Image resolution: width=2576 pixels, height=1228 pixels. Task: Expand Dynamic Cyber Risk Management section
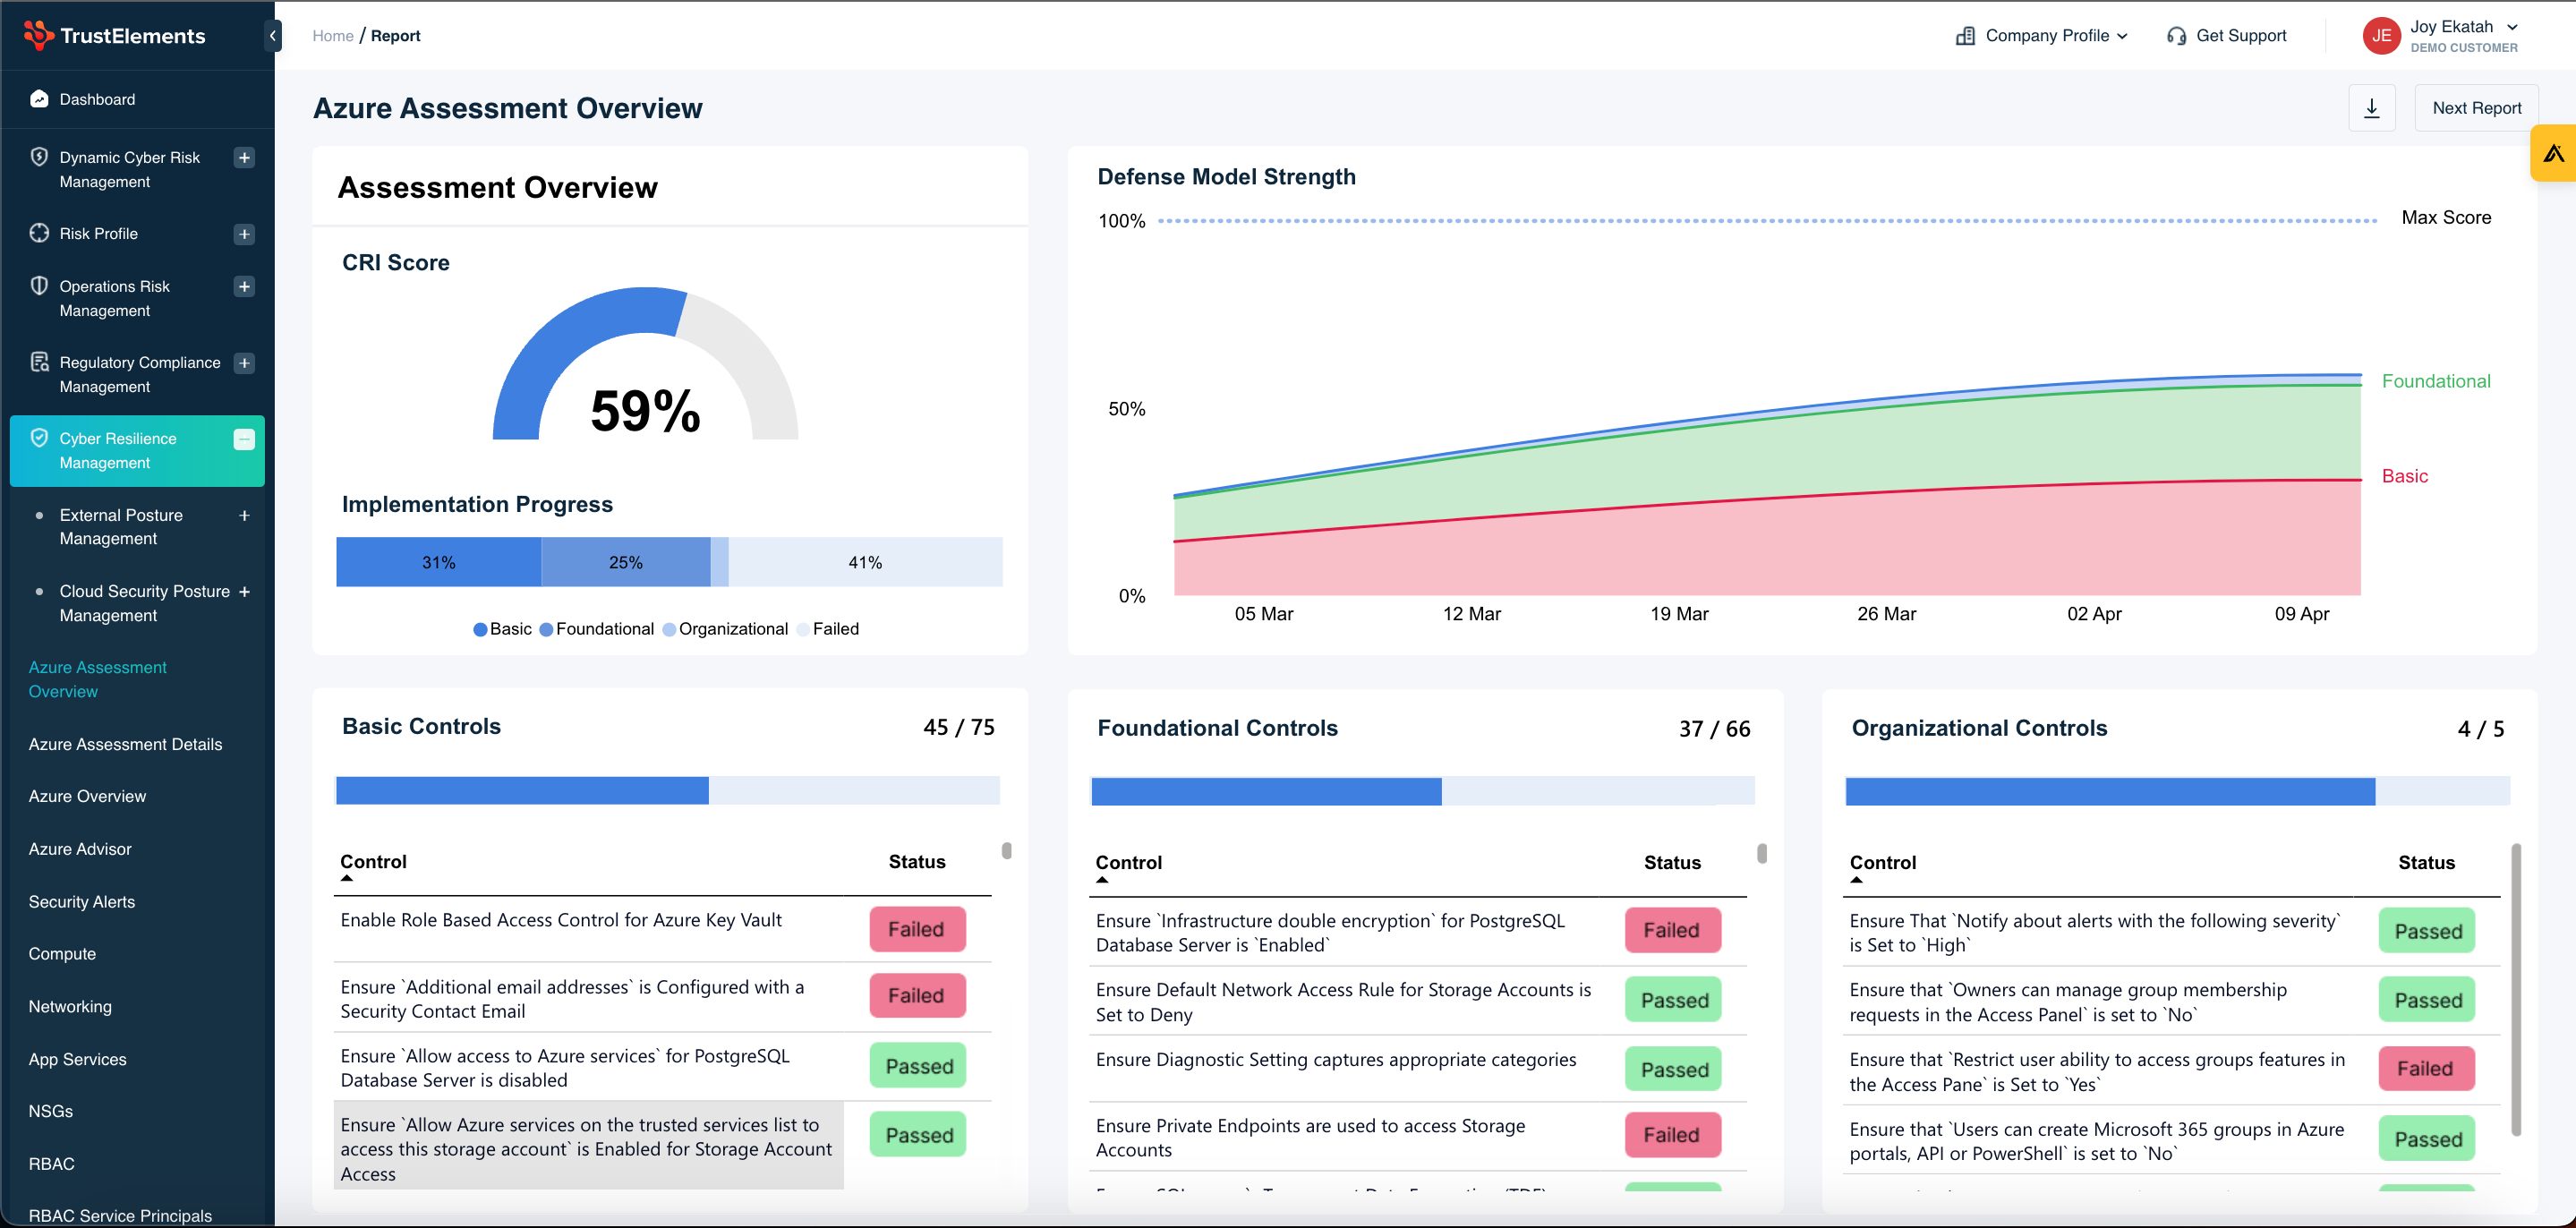point(244,158)
